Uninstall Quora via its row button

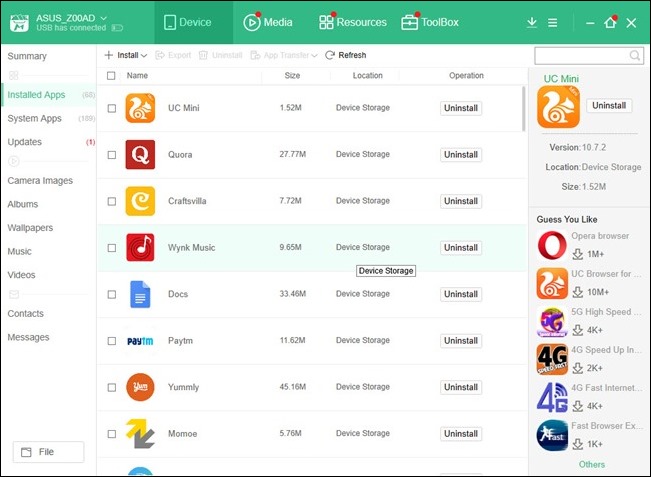pyautogui.click(x=461, y=154)
